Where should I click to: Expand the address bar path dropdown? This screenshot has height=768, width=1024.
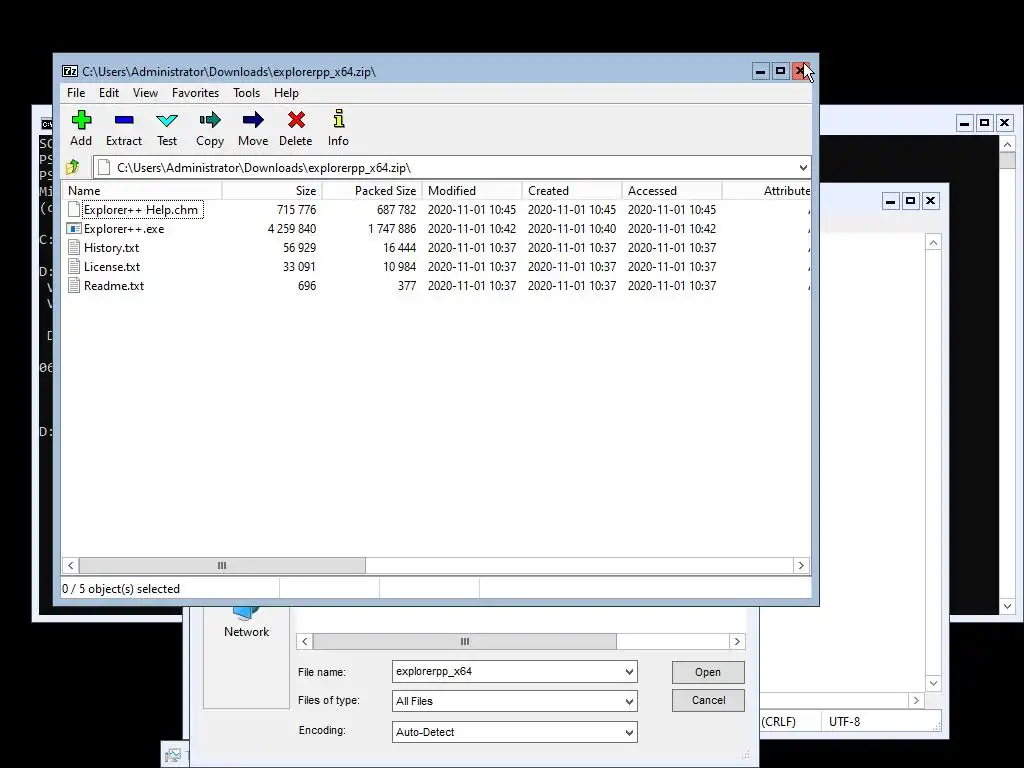pyautogui.click(x=803, y=168)
